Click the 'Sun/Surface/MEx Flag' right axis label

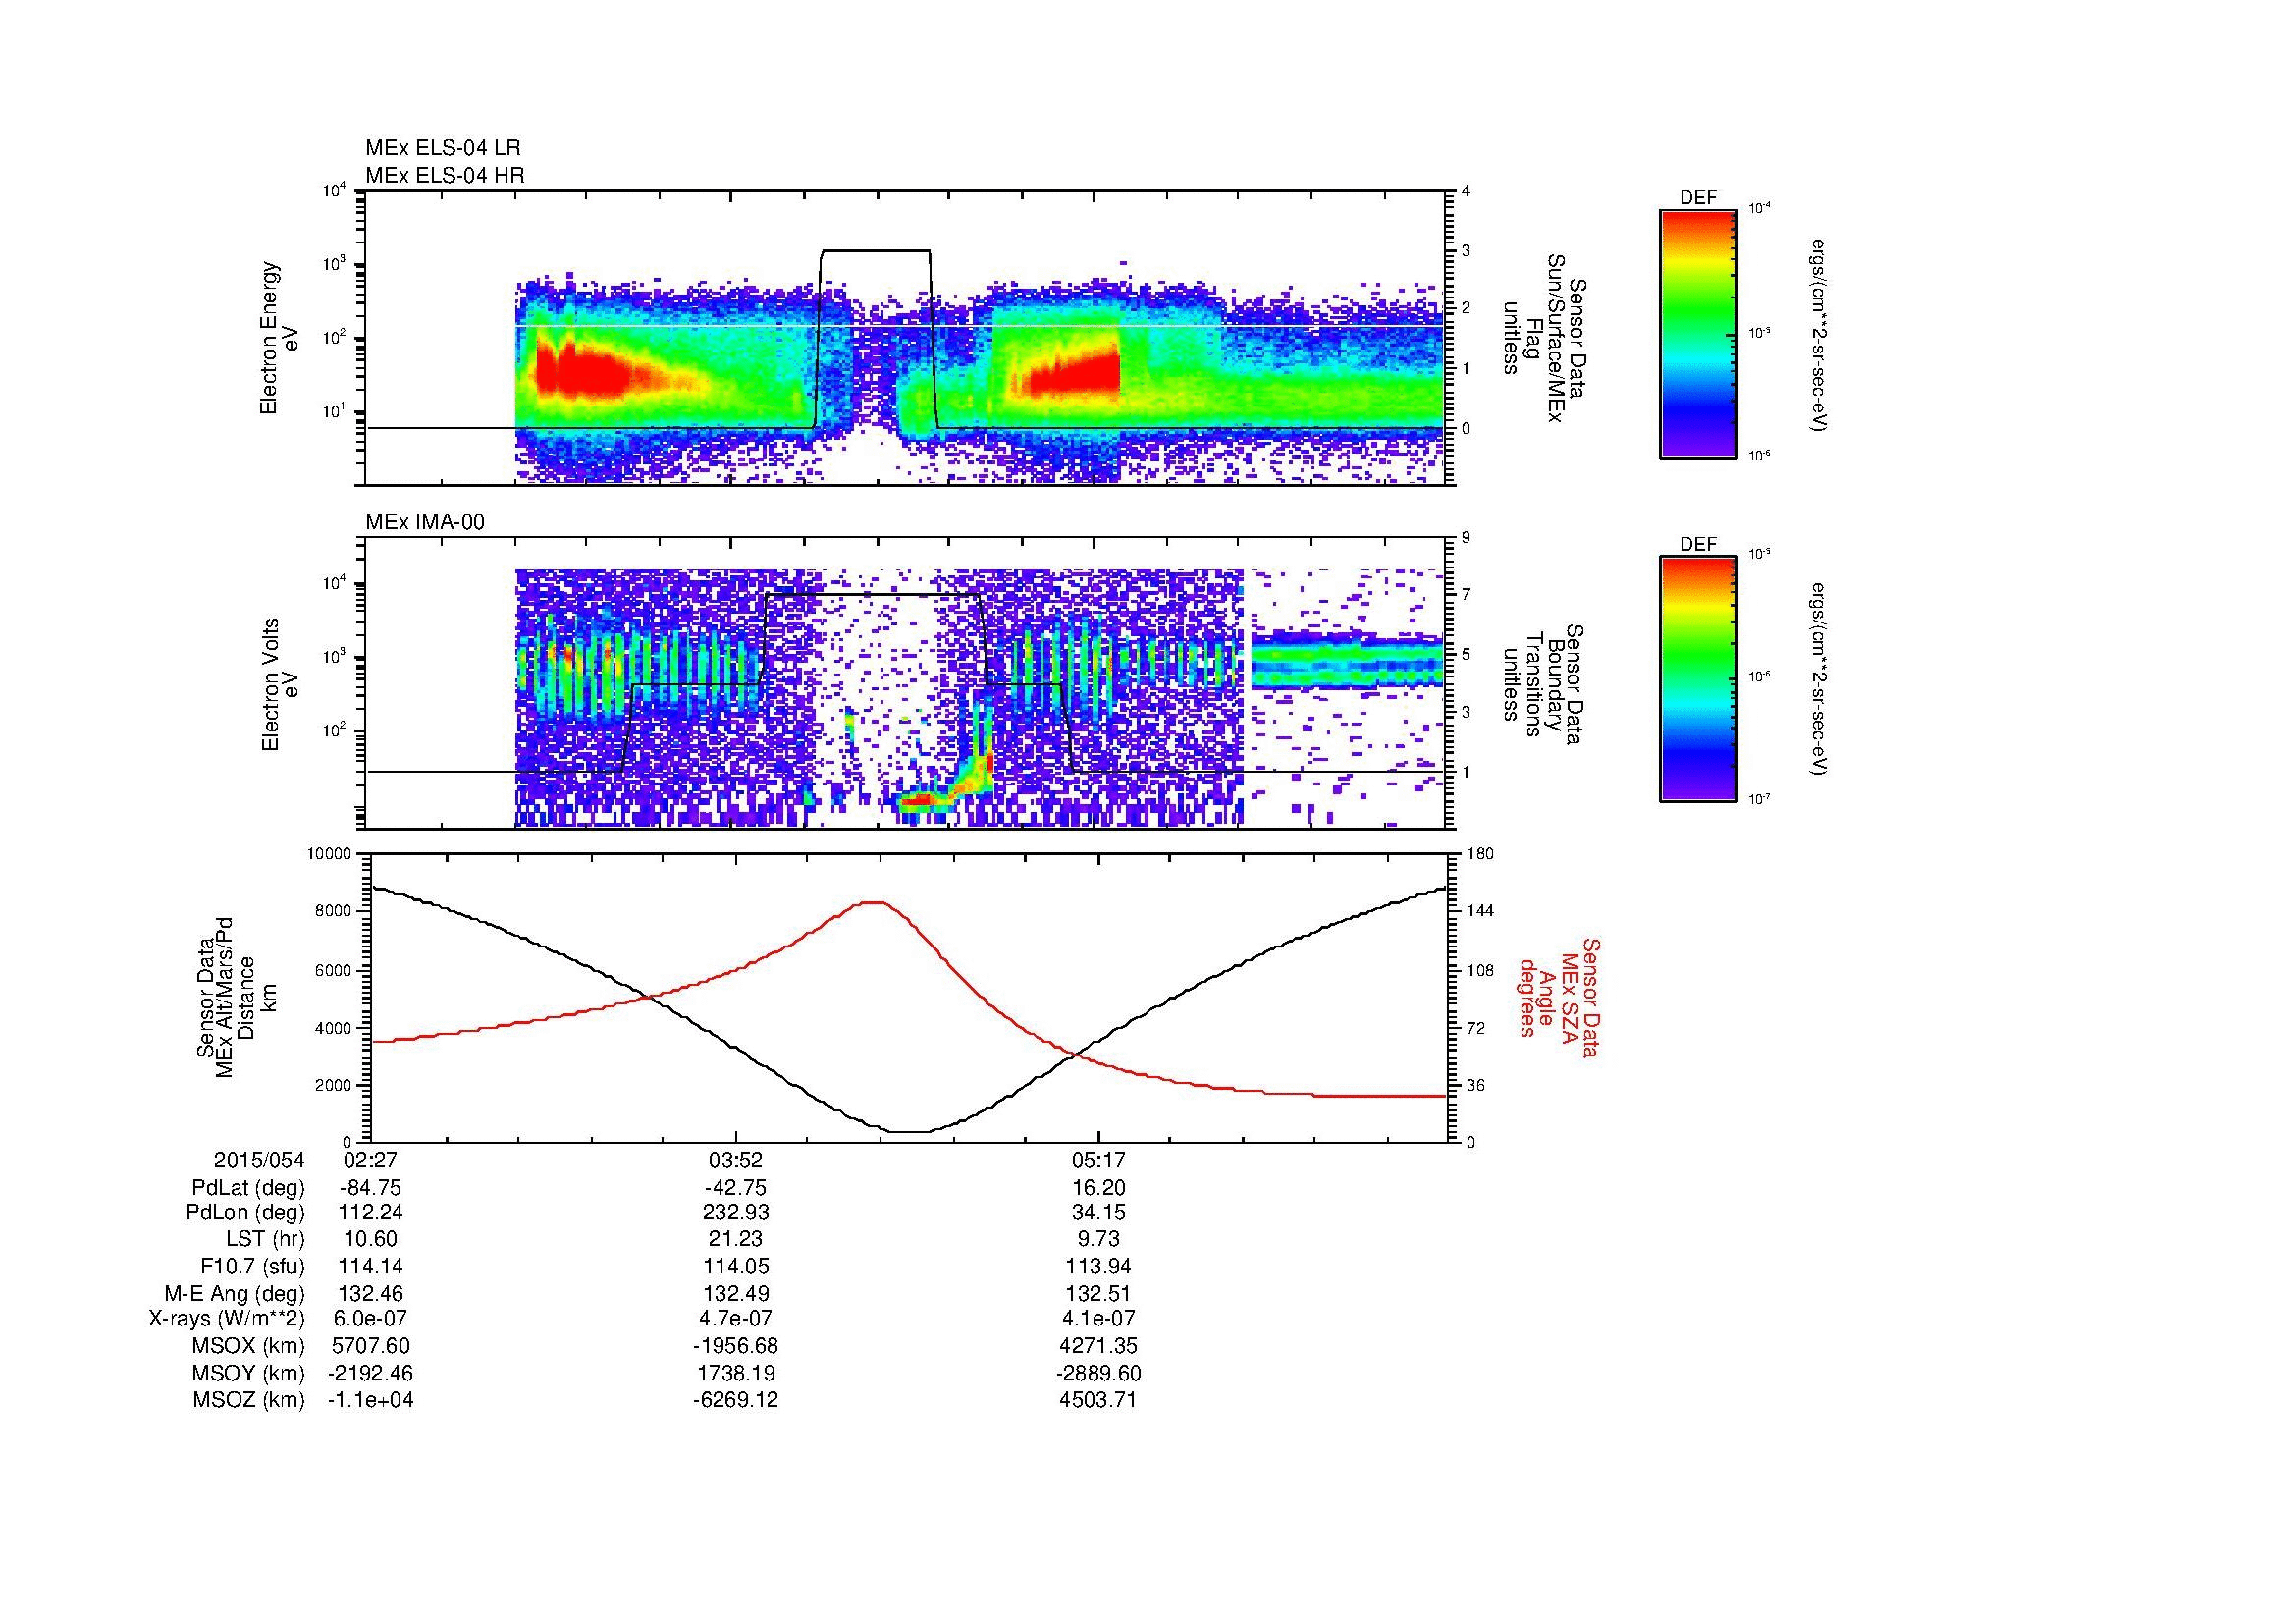(1546, 338)
